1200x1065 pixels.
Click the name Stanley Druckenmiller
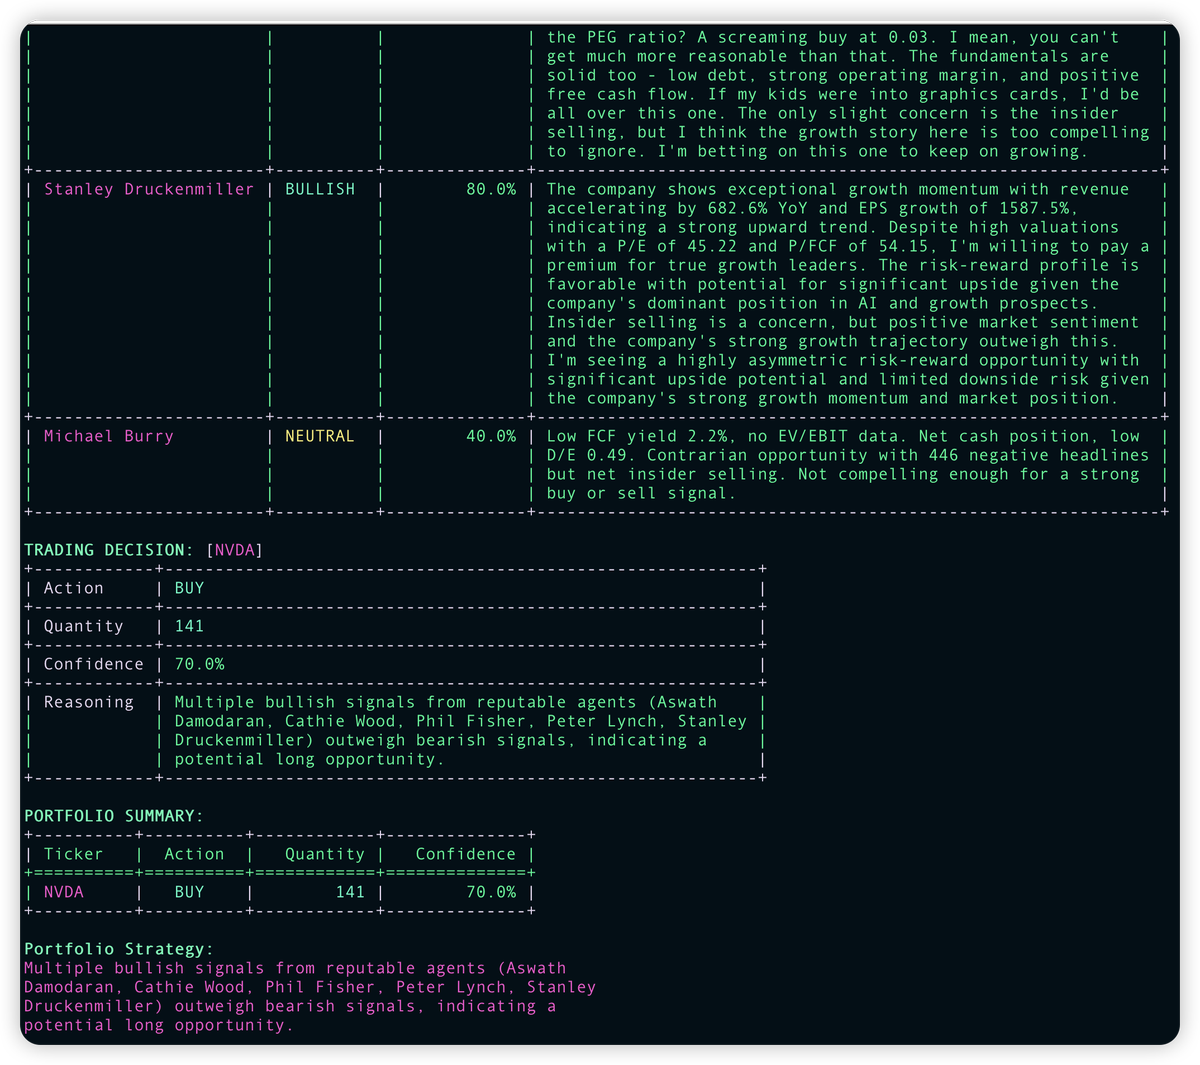coord(149,189)
